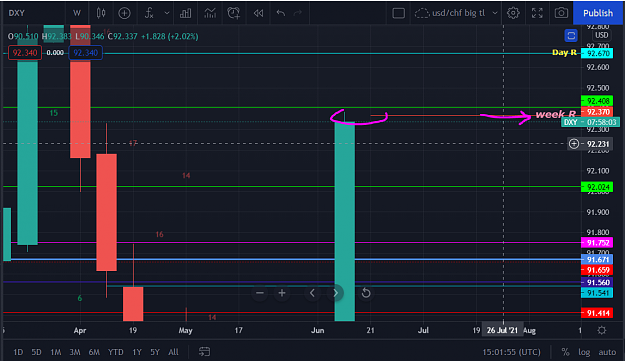Start bar replay with the rewind icon
This screenshot has height=361, width=625.
pos(258,13)
